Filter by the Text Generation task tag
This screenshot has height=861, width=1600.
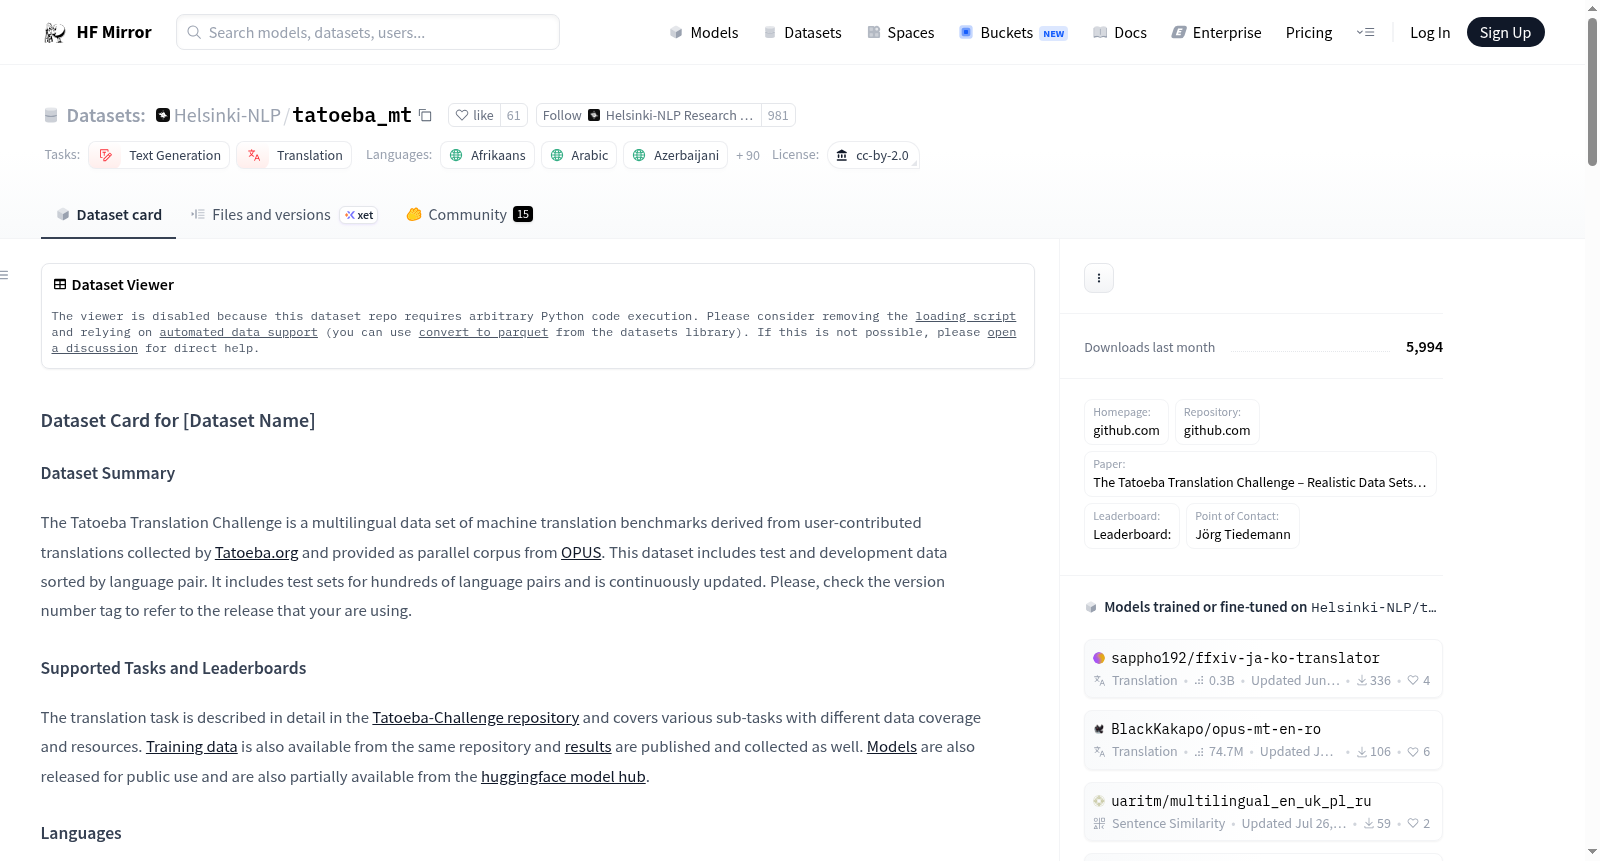point(159,155)
